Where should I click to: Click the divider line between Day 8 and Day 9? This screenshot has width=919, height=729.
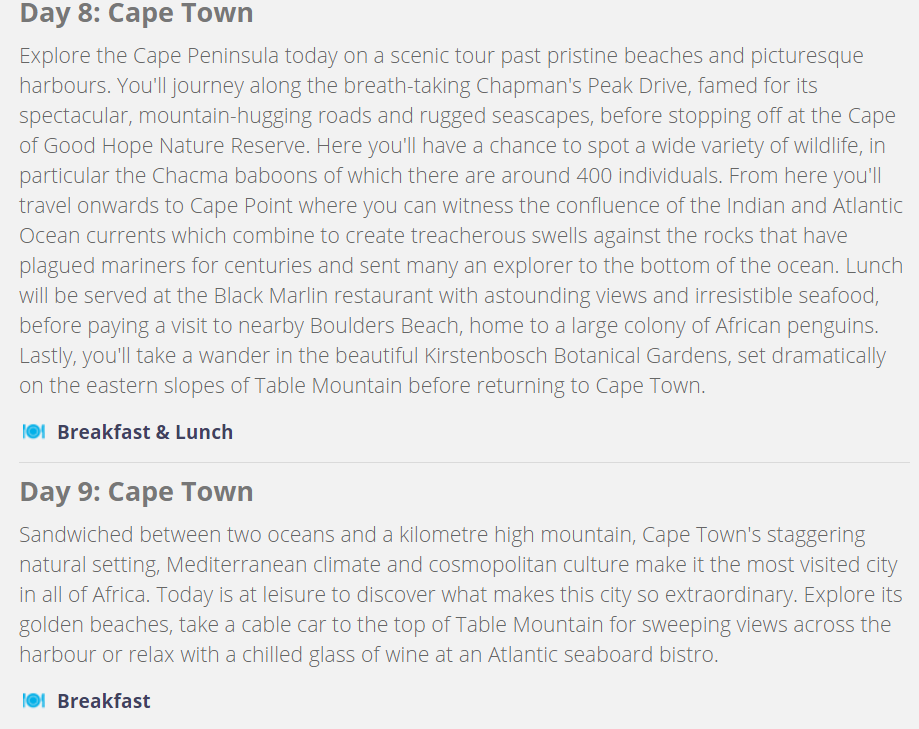click(x=464, y=462)
